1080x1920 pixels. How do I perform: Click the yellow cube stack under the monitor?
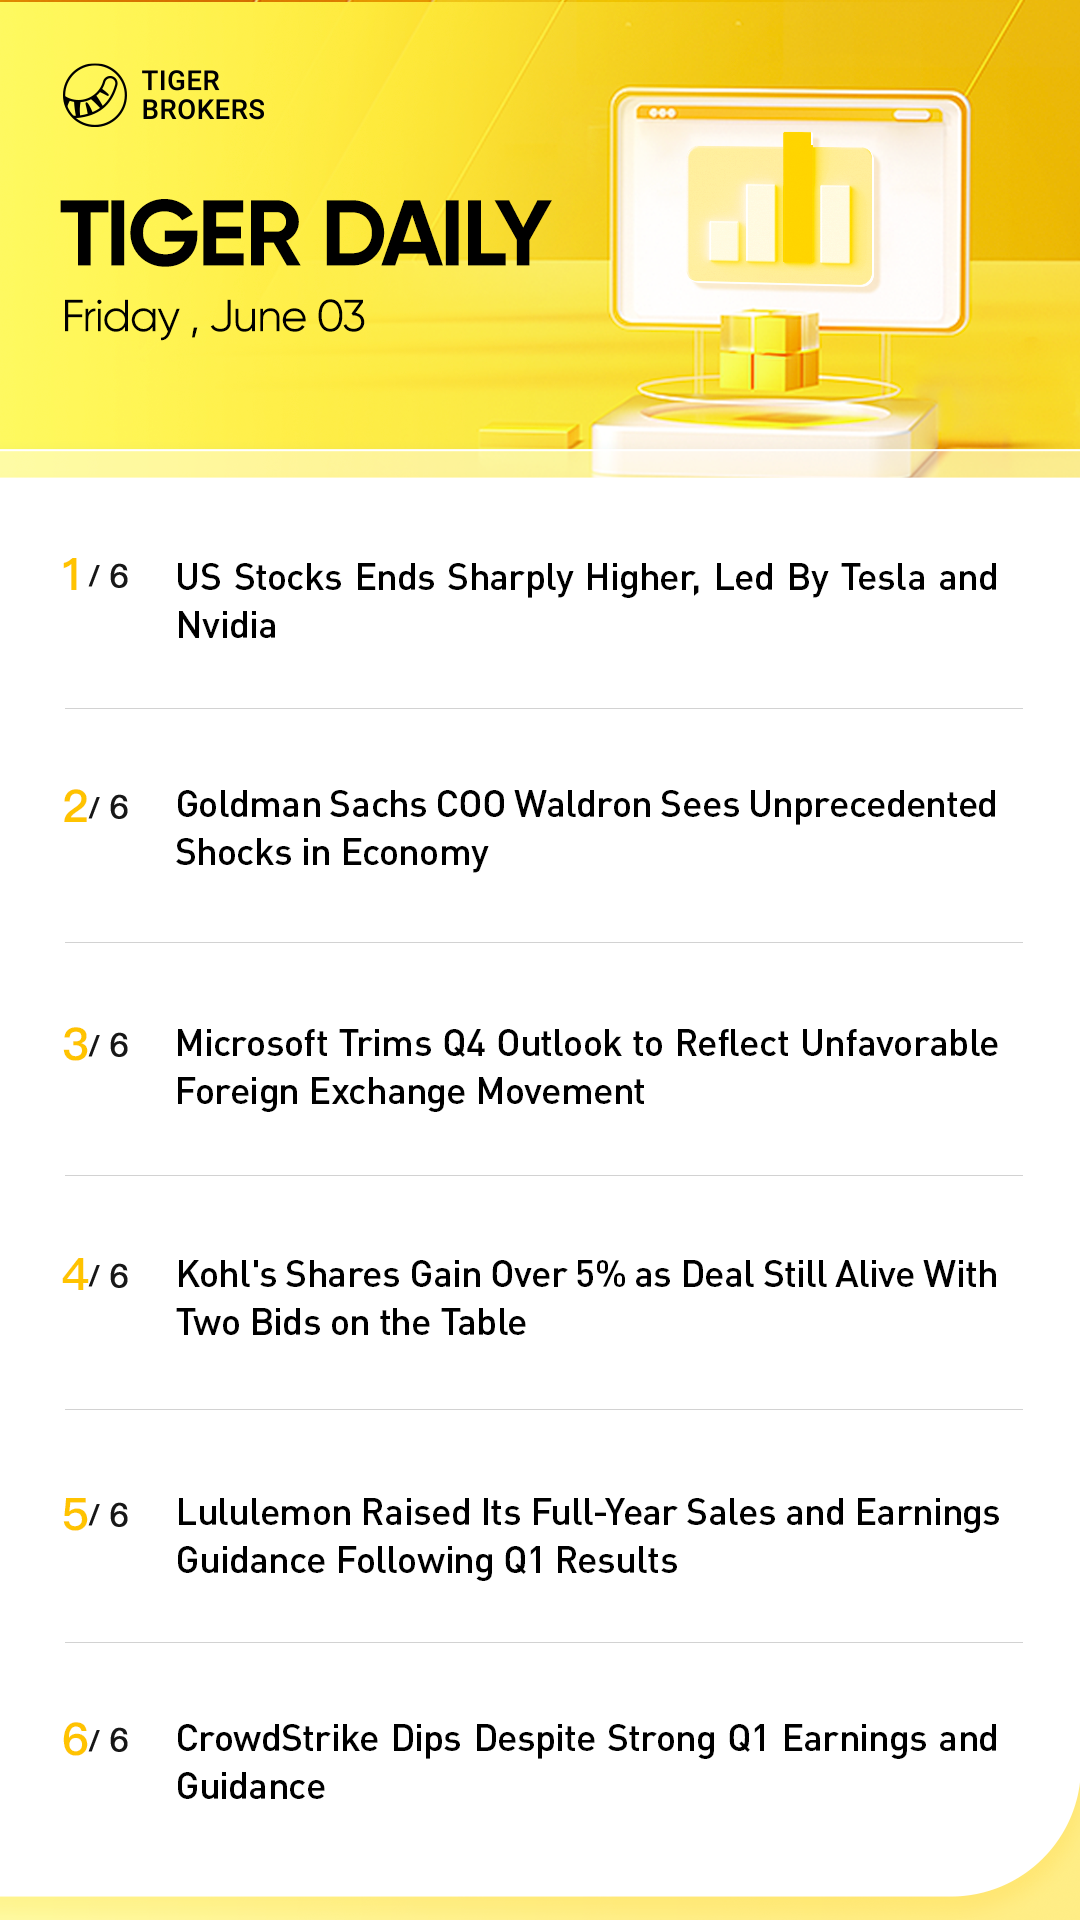click(768, 351)
